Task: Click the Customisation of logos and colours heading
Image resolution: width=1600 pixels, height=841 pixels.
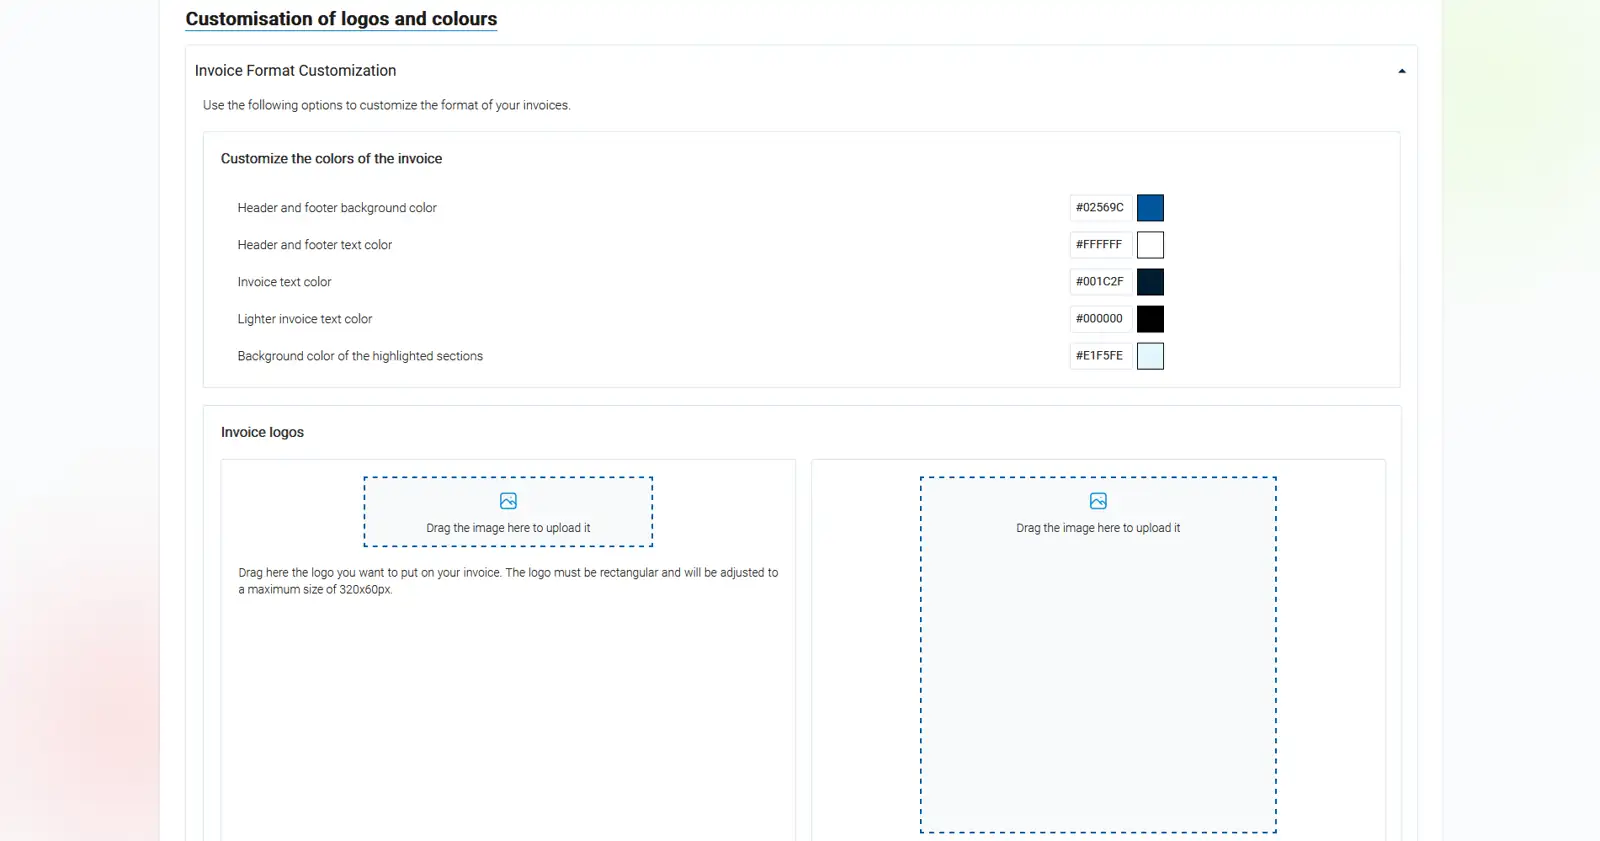Action: point(341,19)
